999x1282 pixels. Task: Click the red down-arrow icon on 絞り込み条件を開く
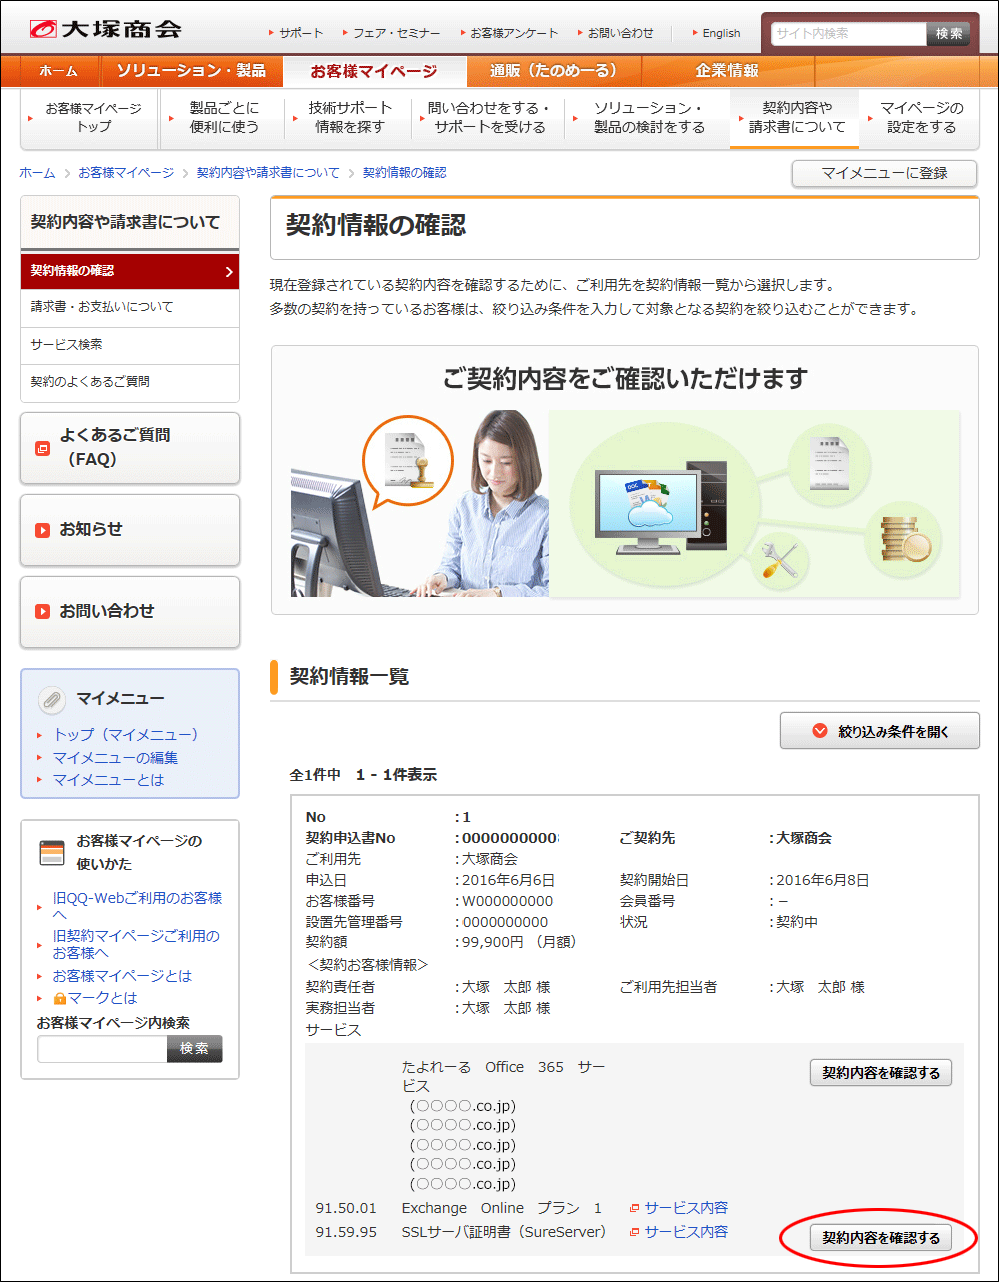pyautogui.click(x=820, y=731)
